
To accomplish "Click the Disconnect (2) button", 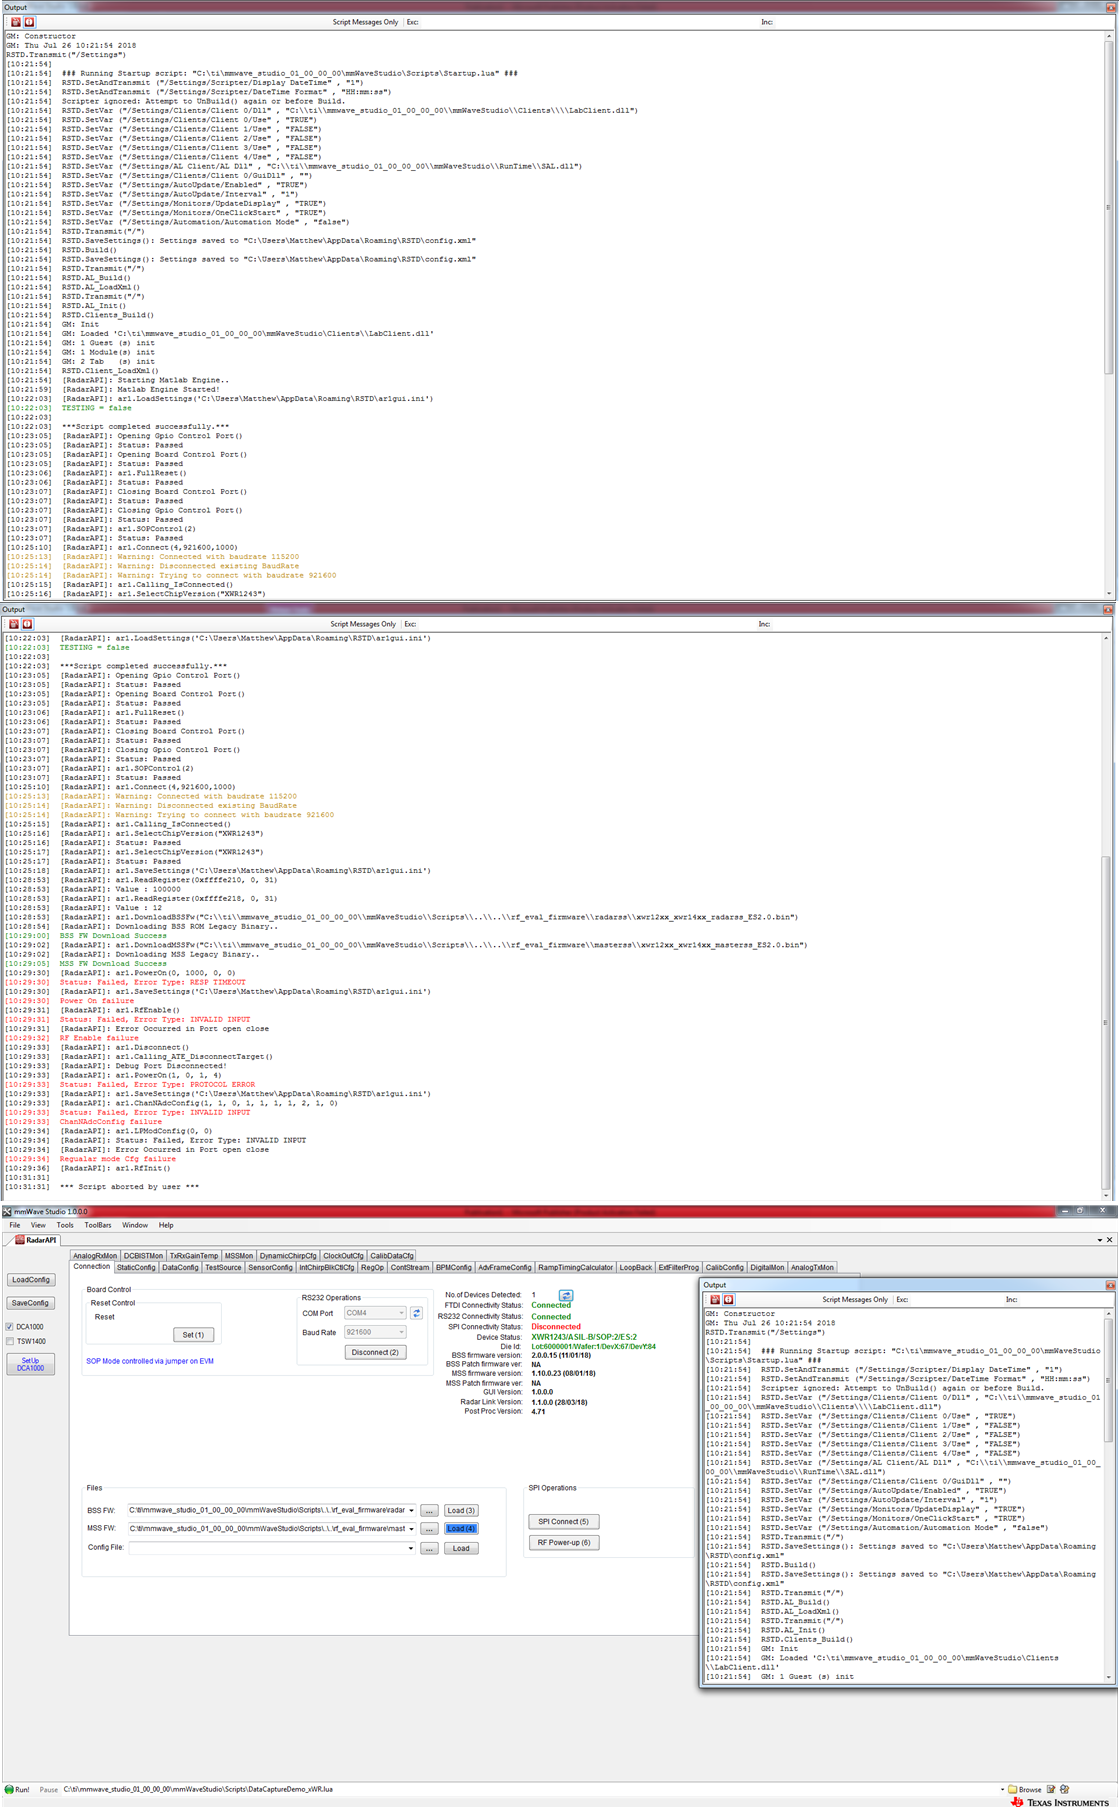I will (375, 1352).
